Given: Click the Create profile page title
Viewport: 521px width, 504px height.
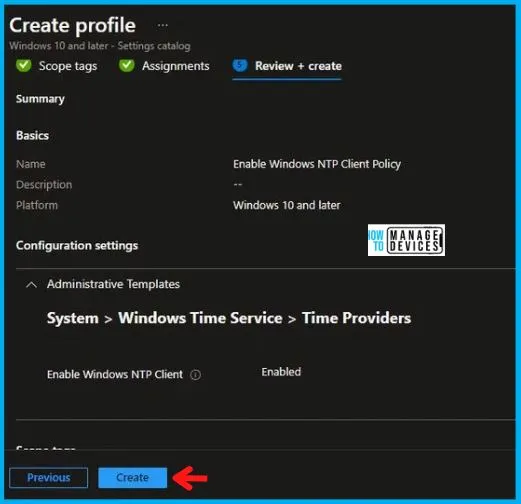Looking at the screenshot, I should coord(73,25).
